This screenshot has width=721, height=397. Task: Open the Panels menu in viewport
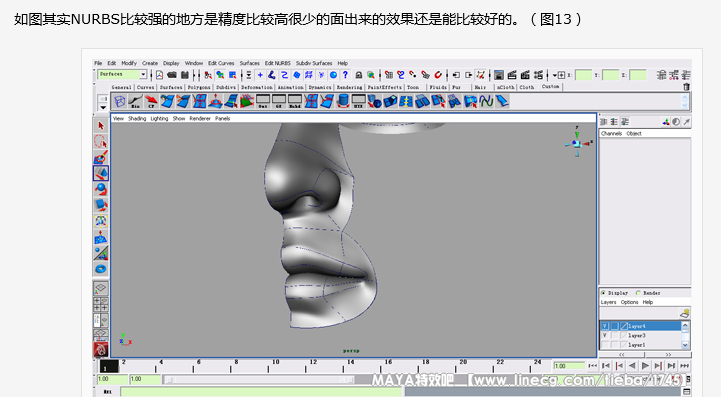point(223,118)
